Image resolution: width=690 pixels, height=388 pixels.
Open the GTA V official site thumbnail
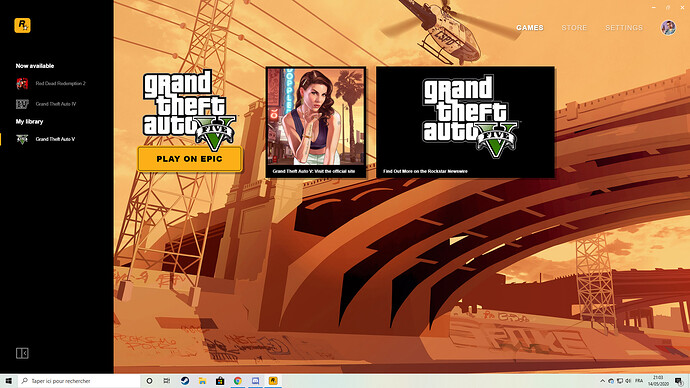pyautogui.click(x=316, y=122)
